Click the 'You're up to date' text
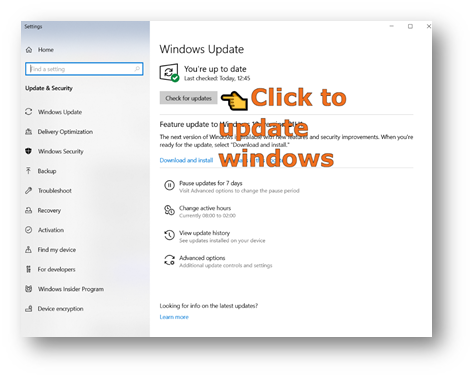474x379 pixels. (215, 69)
